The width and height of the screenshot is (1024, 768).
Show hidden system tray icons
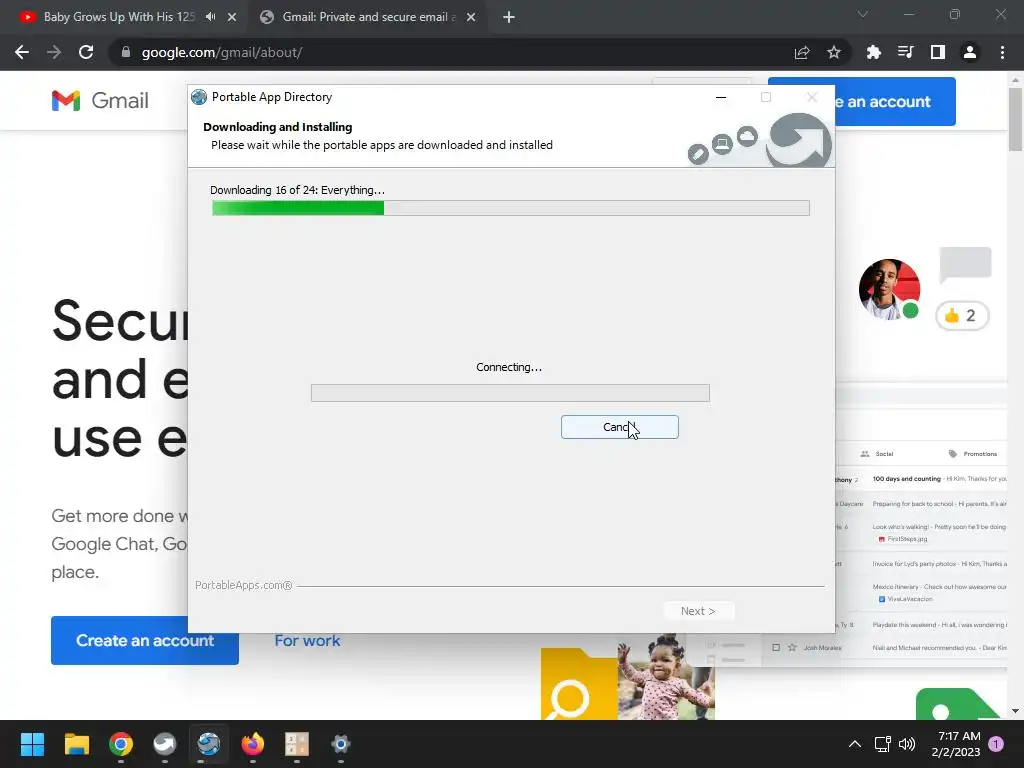click(854, 744)
